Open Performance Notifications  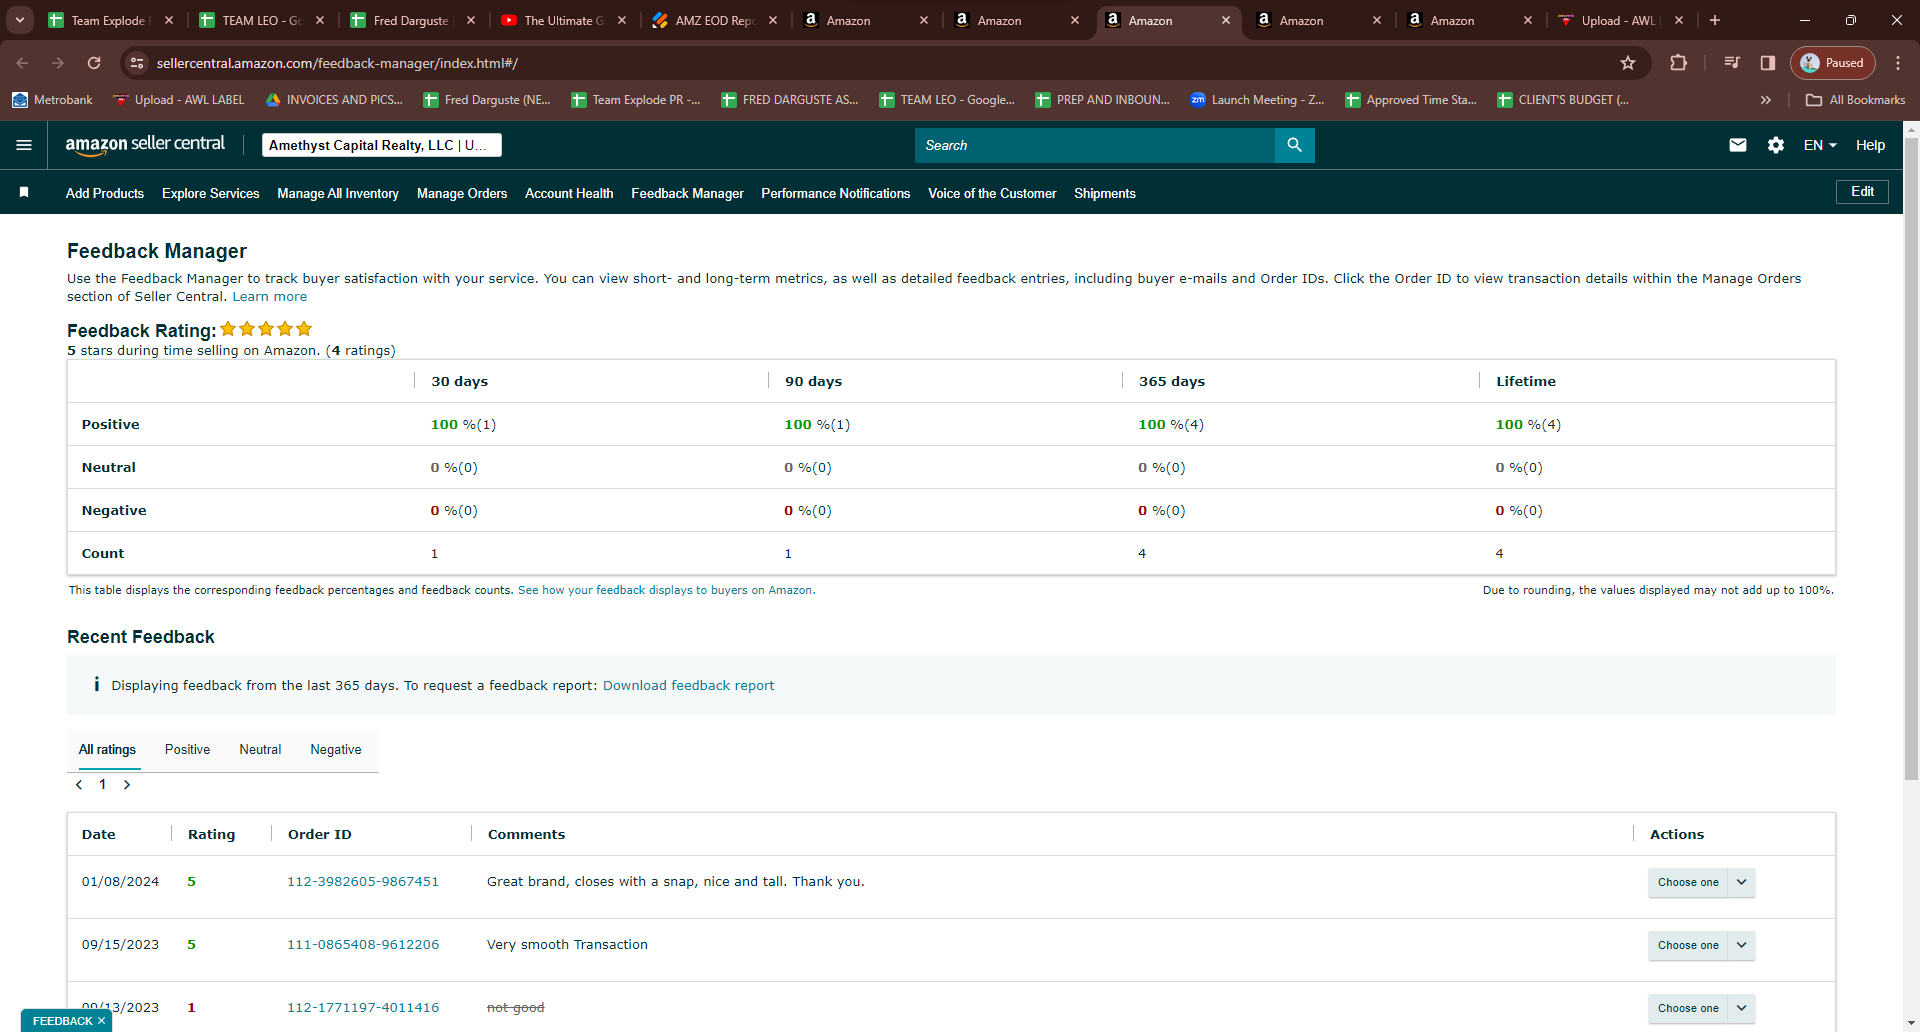click(x=836, y=193)
